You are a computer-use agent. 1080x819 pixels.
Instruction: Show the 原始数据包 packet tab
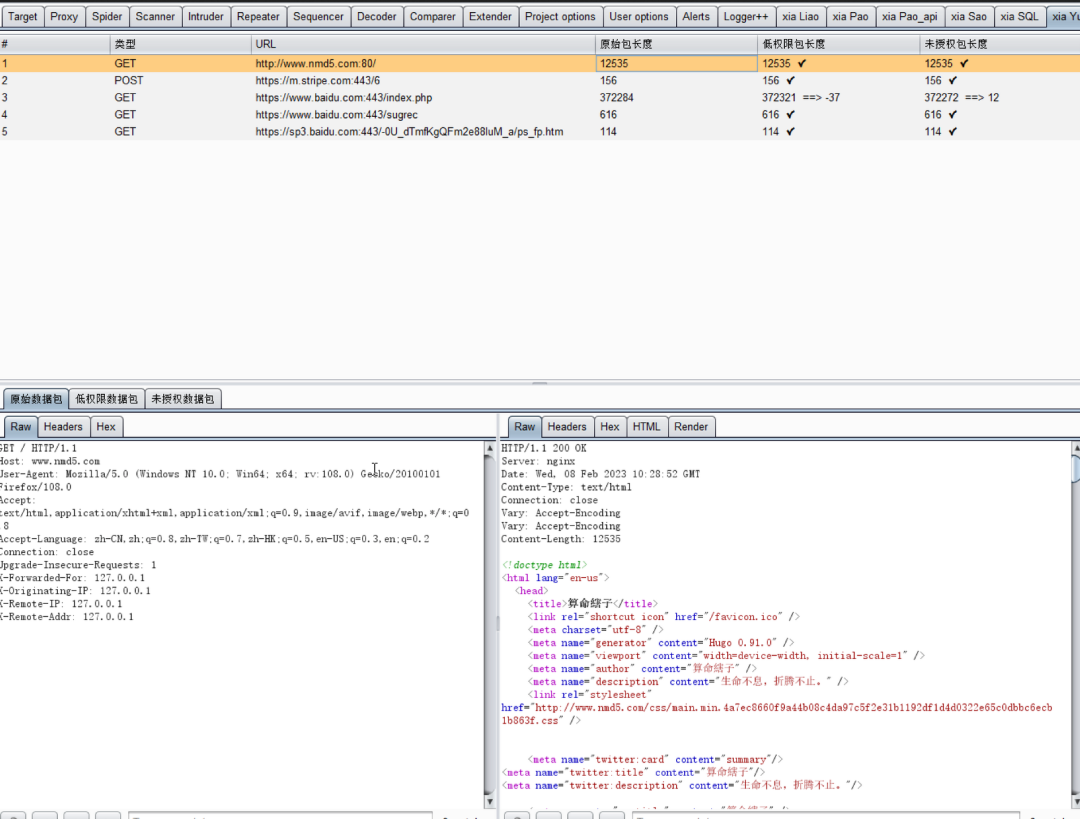point(36,399)
